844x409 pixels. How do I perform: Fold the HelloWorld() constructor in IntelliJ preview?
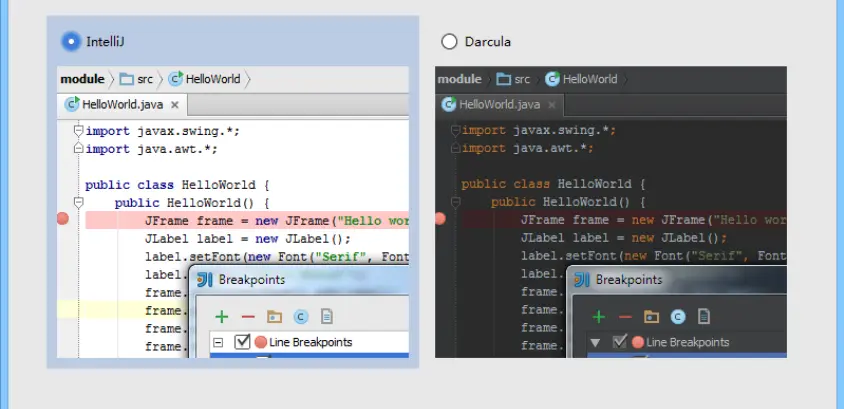[79, 202]
